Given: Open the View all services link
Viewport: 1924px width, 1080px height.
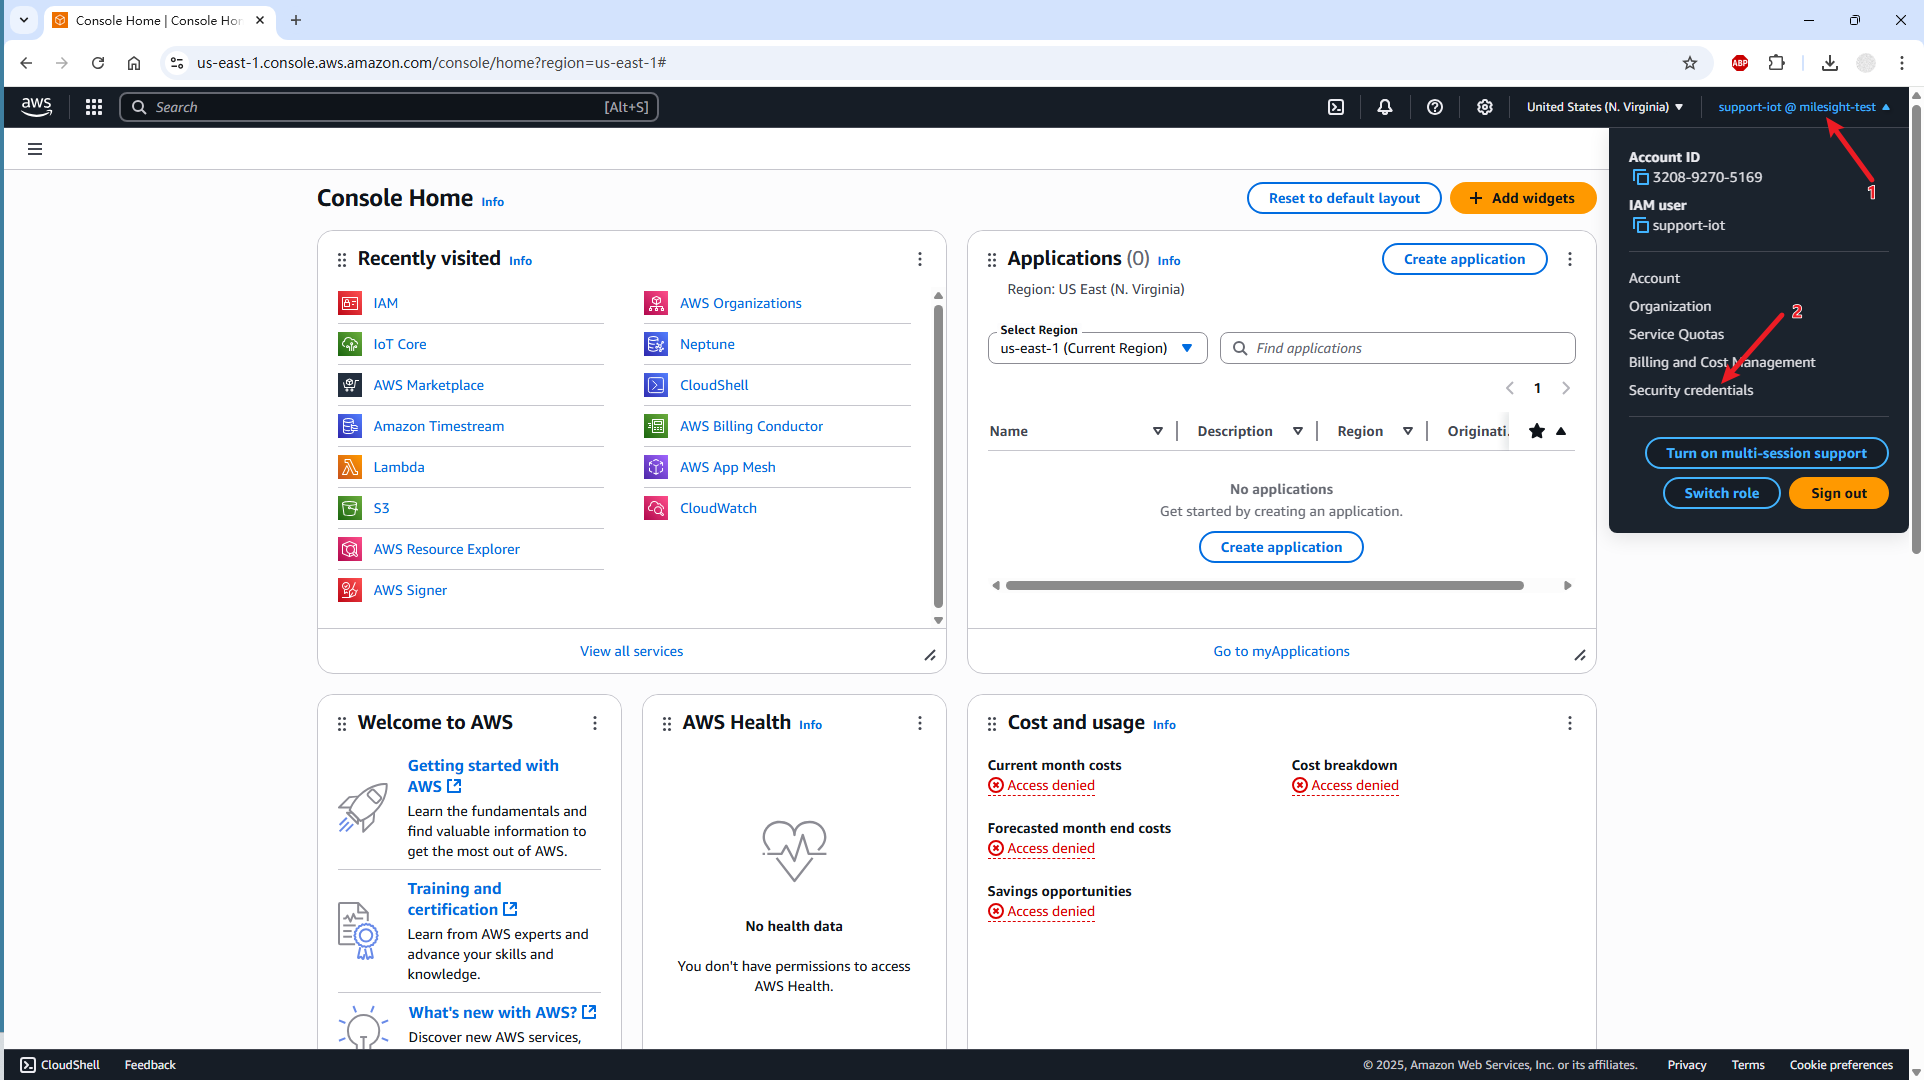Looking at the screenshot, I should pos(631,651).
